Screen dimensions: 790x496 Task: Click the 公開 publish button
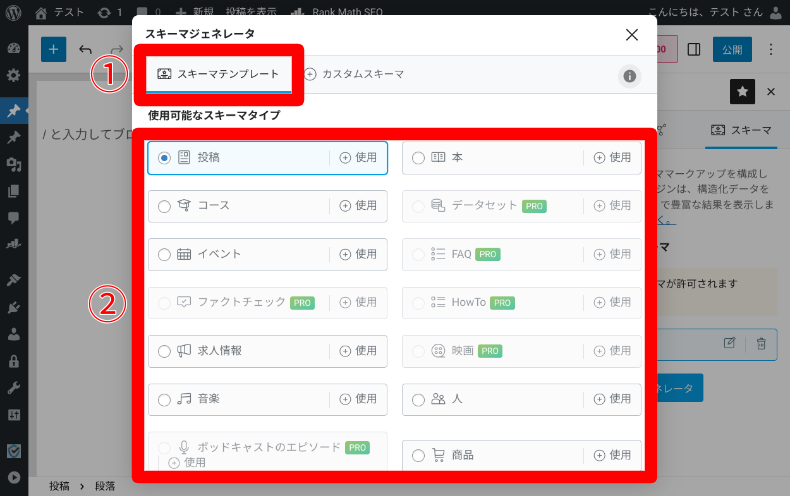[731, 49]
